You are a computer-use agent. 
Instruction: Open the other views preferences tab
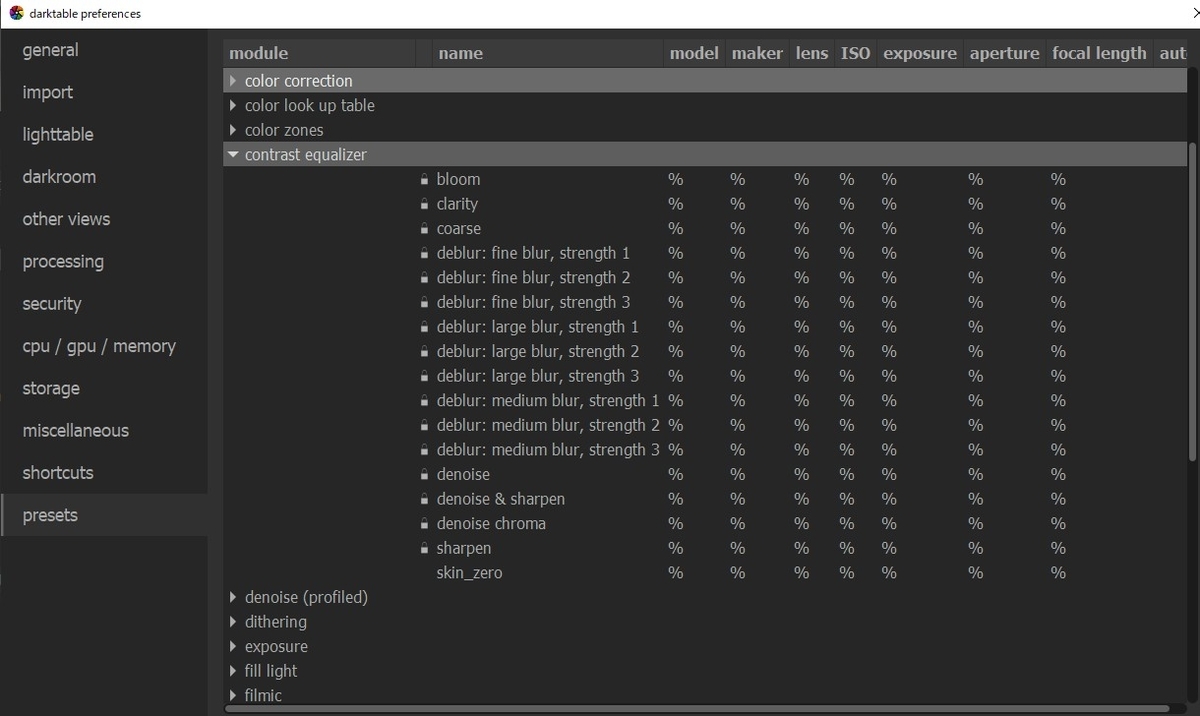(104, 219)
